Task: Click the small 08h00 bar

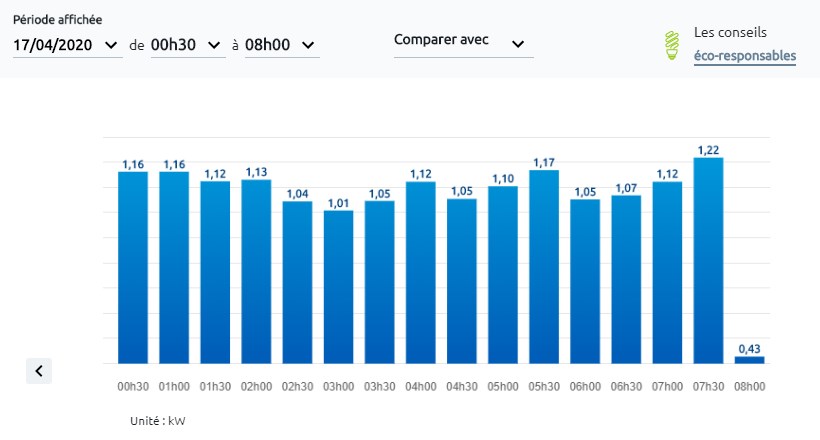Action: [749, 360]
